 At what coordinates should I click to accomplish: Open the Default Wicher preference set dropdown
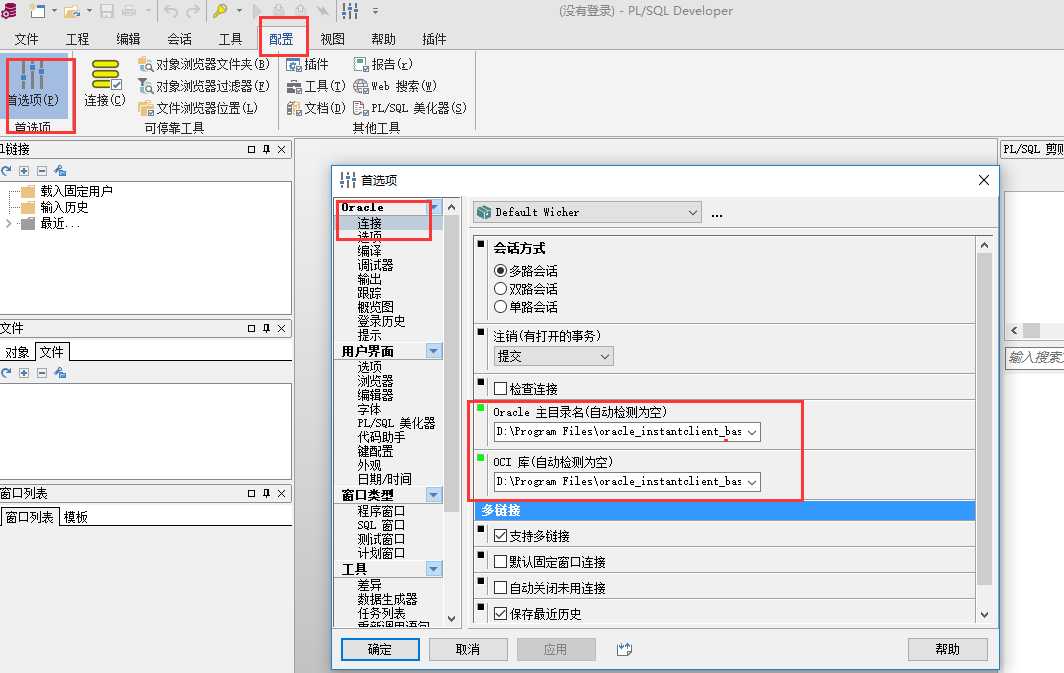pyautogui.click(x=587, y=212)
